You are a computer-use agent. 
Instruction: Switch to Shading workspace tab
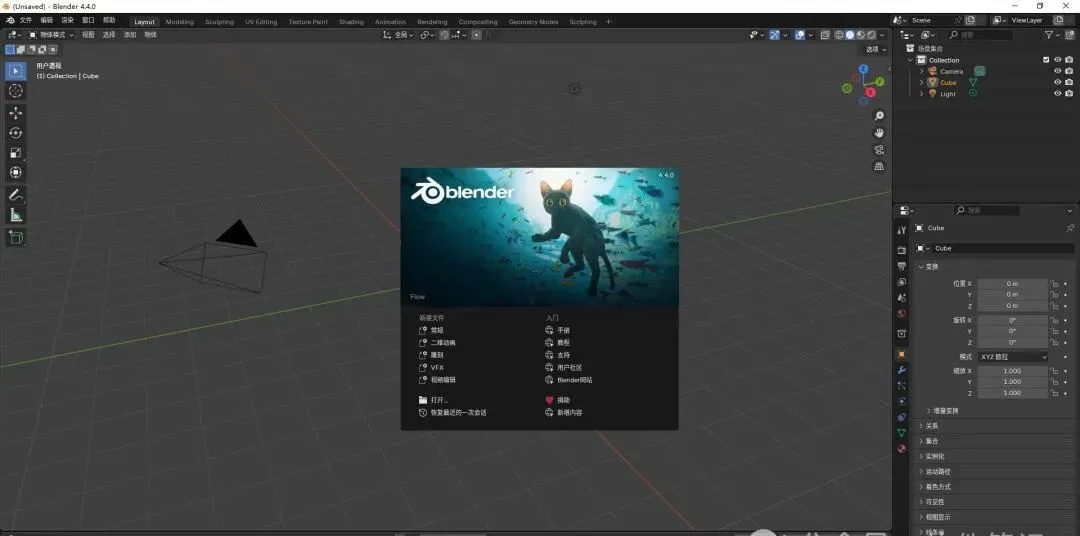(351, 22)
